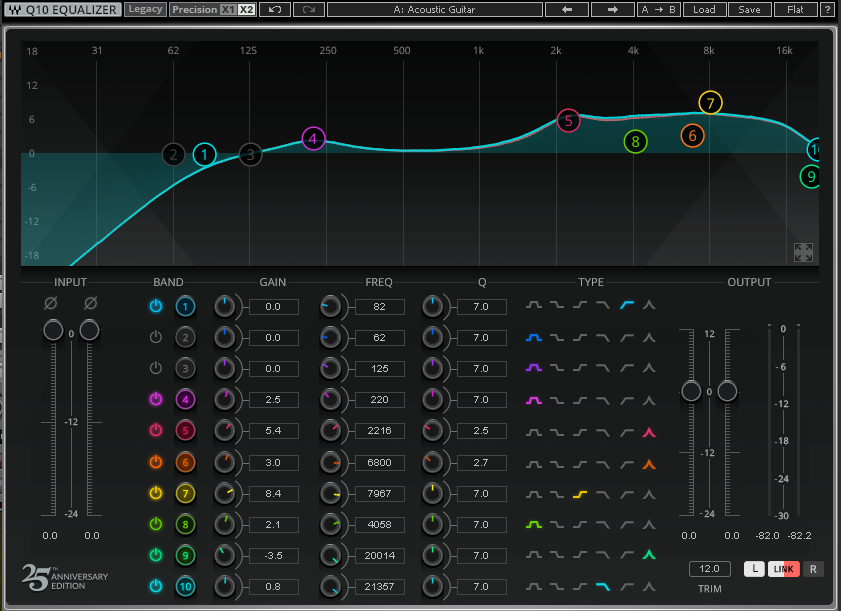Click band 7 gain value 8.4

273,494
